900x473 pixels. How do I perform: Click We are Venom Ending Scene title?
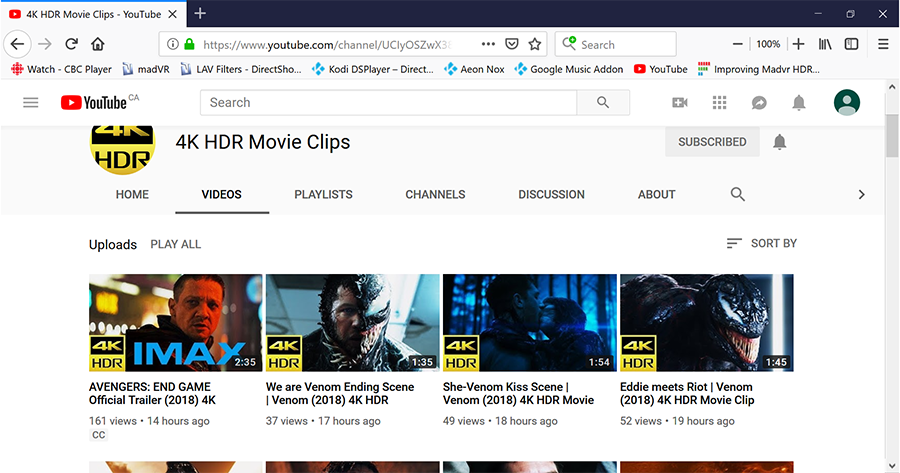click(x=340, y=393)
